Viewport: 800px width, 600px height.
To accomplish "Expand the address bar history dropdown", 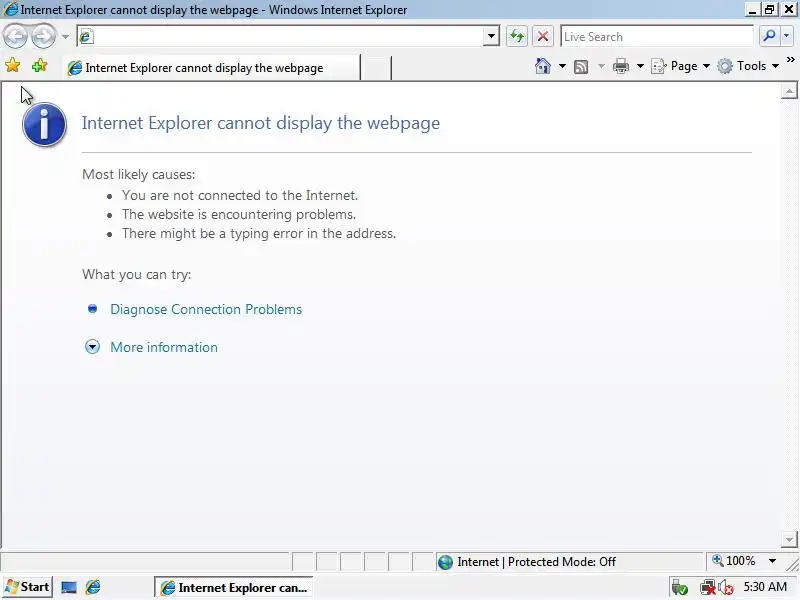I will 491,36.
